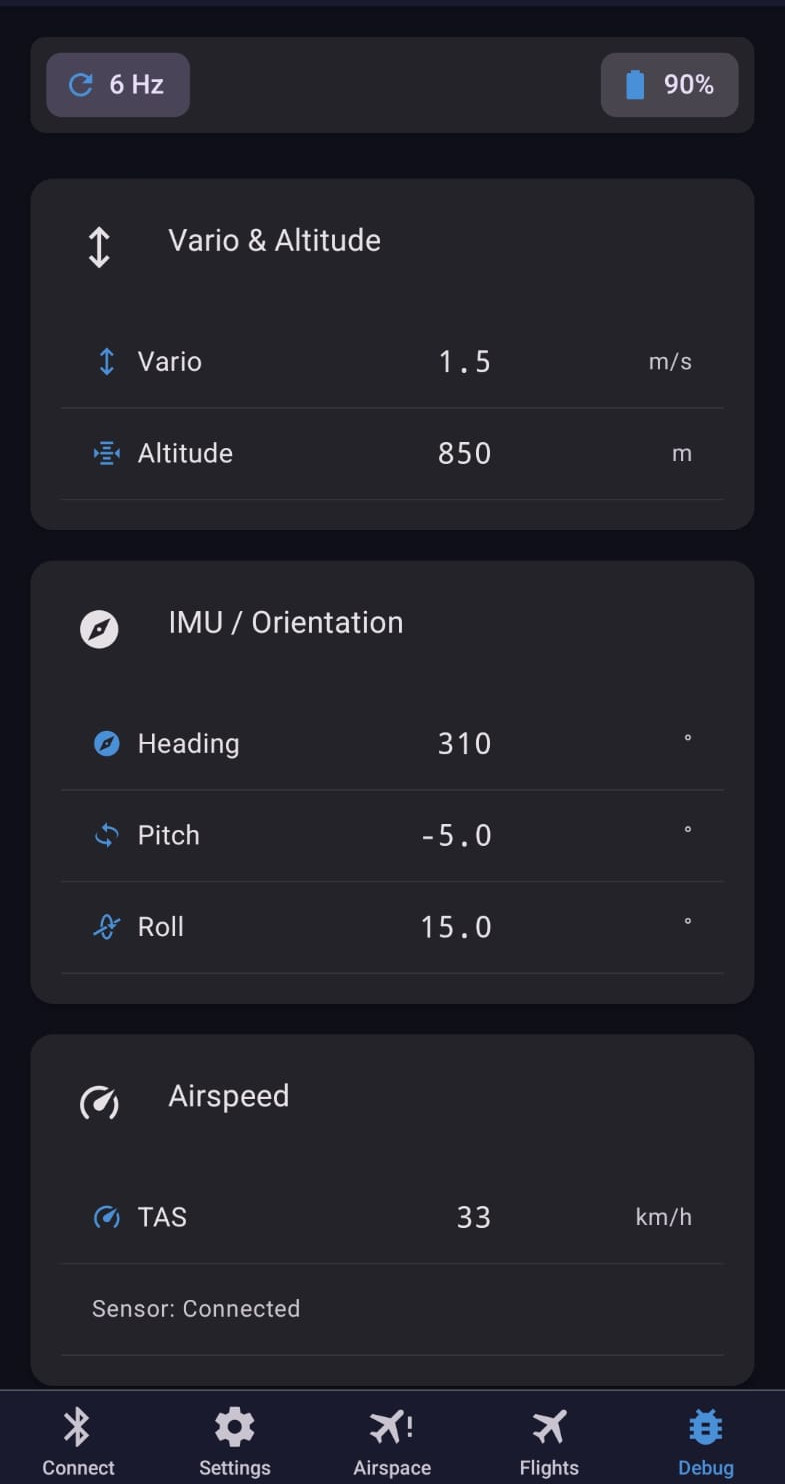785x1484 pixels.
Task: Click the compass icon beside IMU / Orientation
Action: point(99,630)
